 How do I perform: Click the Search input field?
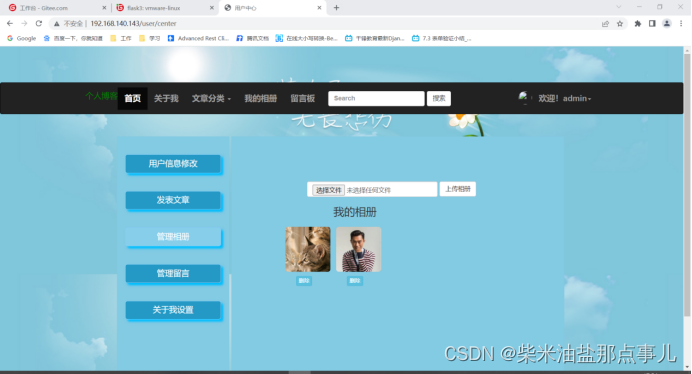coord(376,98)
